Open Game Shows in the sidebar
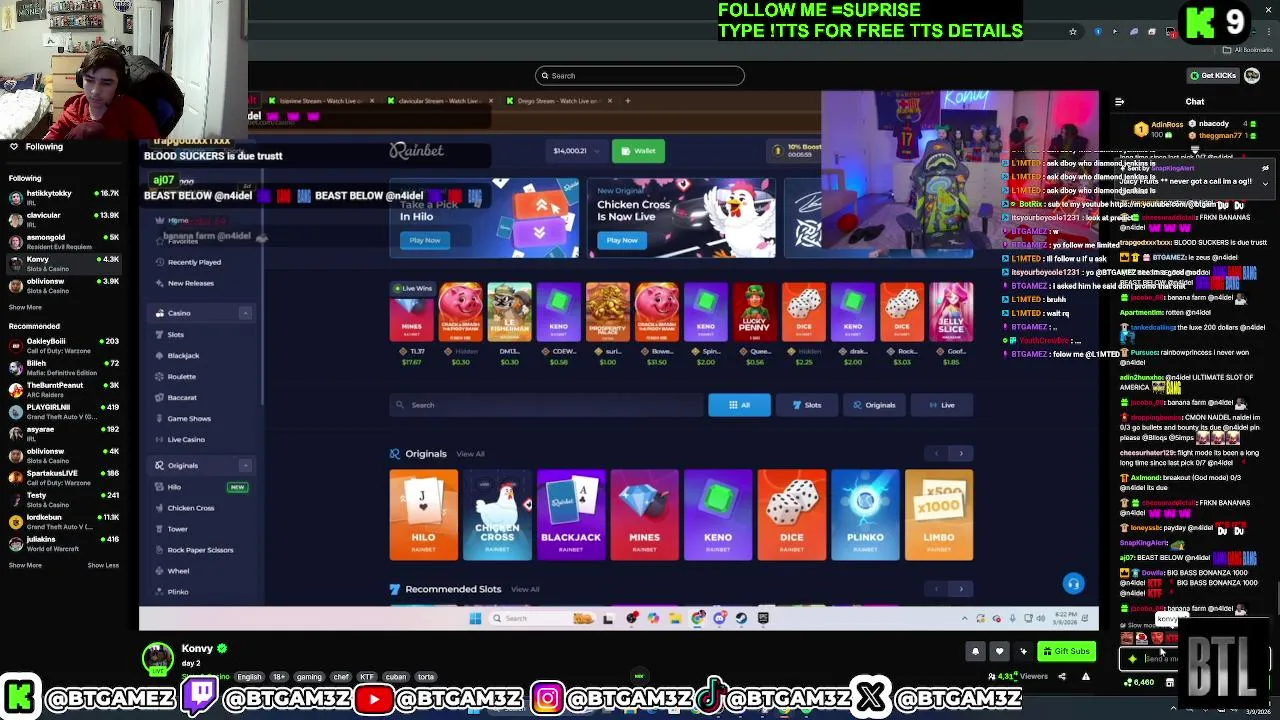Screen dimensions: 1280x720 coord(189,419)
